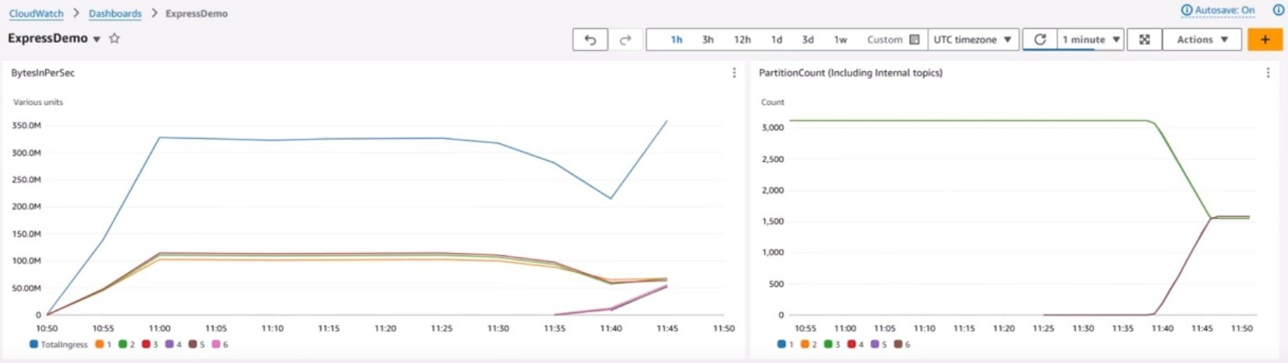Click the calendar icon beside Custom
This screenshot has width=1288, height=363.
coord(914,40)
